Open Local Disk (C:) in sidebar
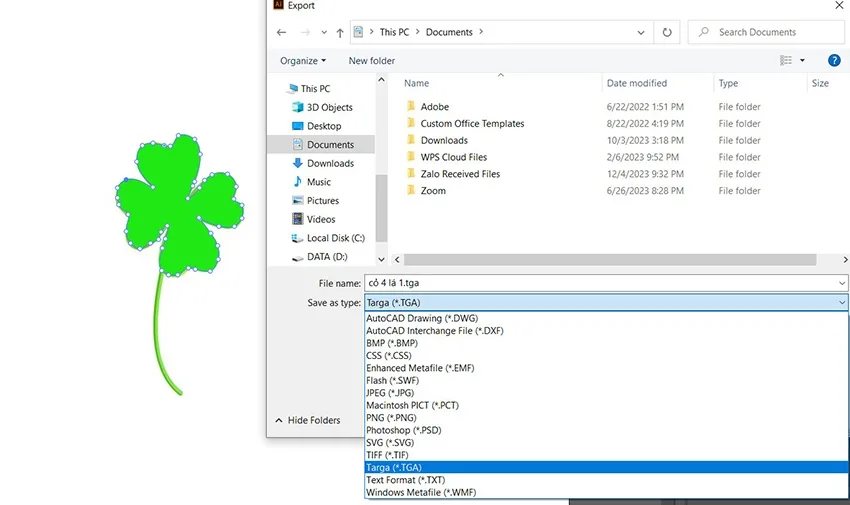 click(x=335, y=238)
